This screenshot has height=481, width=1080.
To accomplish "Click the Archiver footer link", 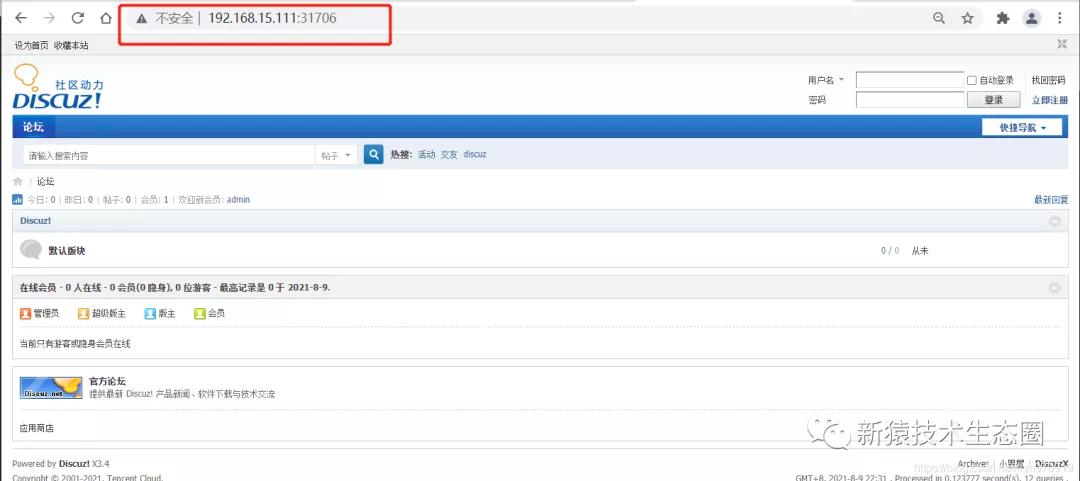I will [973, 464].
